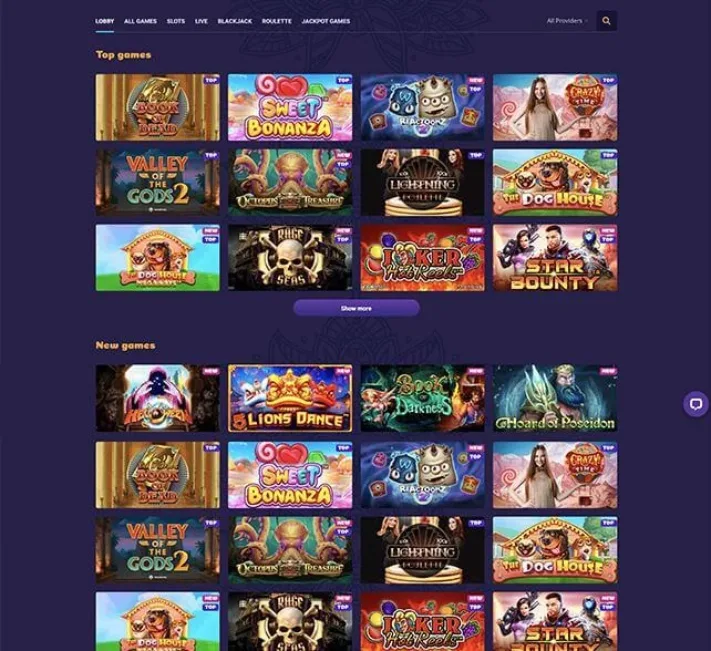Click the search magnifier icon
The image size is (711, 651).
tap(606, 21)
